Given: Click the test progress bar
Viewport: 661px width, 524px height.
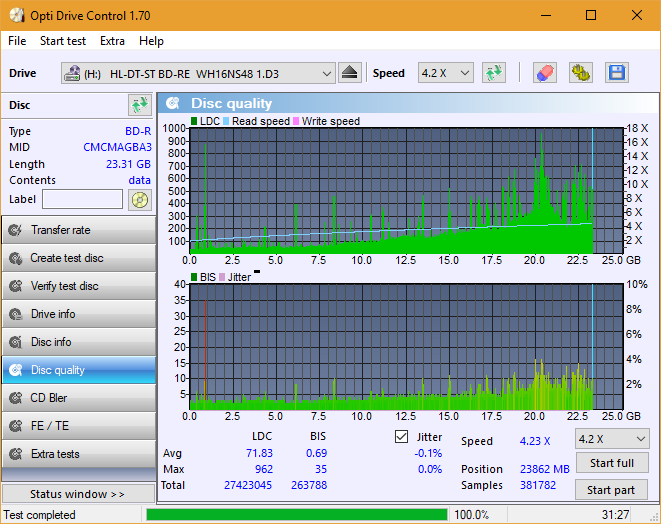Looking at the screenshot, I should coord(297,515).
